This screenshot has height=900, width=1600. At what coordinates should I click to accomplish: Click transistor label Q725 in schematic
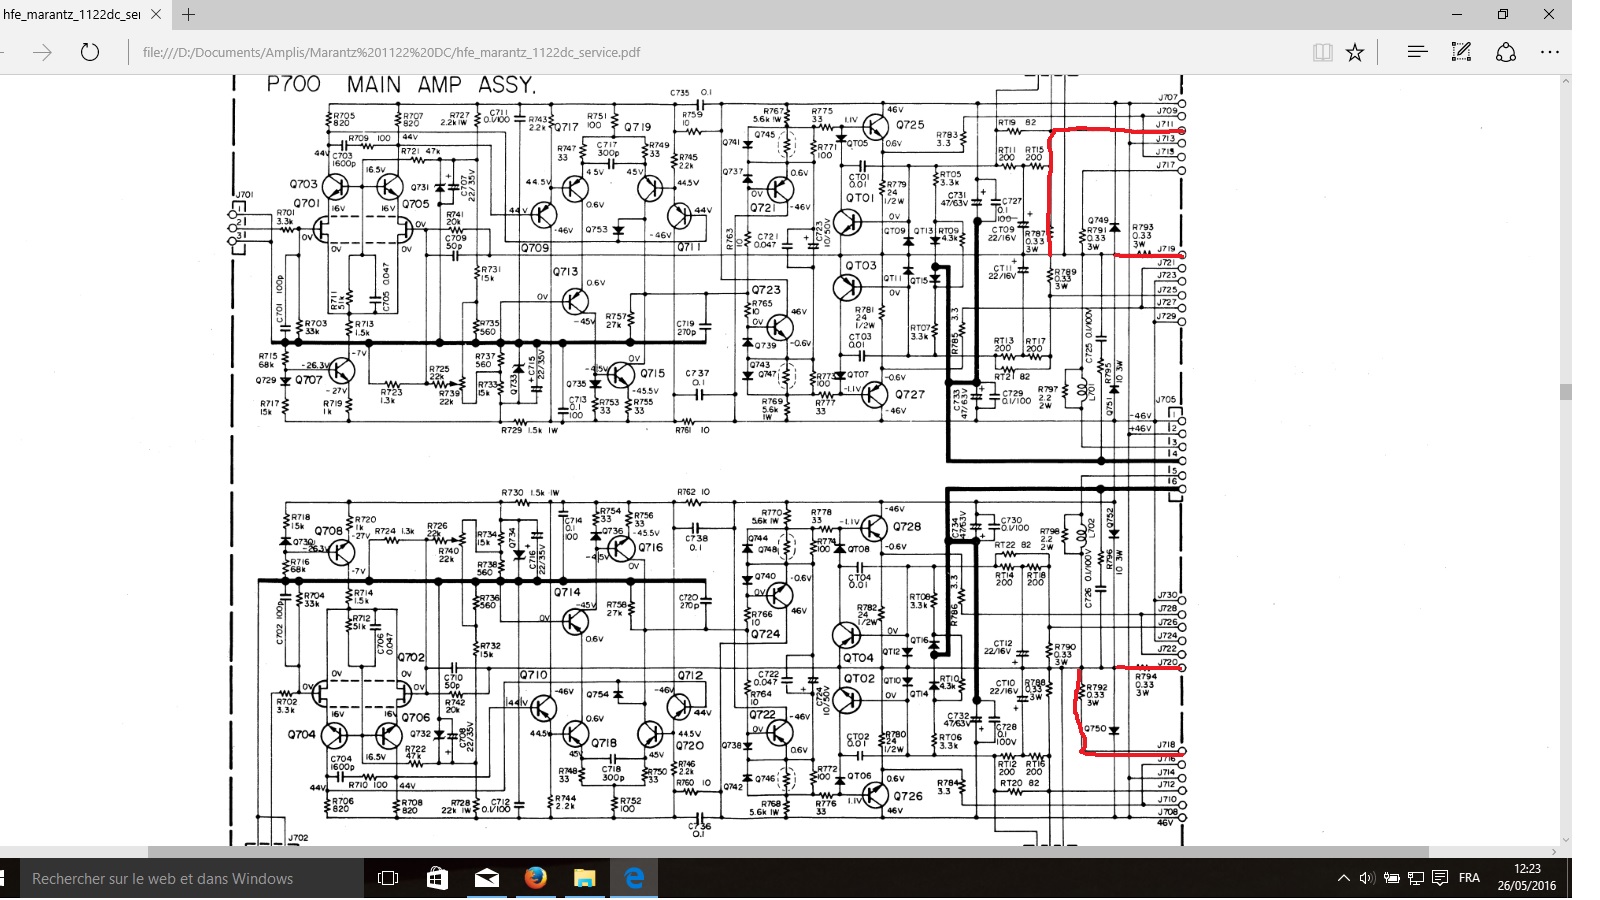[x=909, y=125]
